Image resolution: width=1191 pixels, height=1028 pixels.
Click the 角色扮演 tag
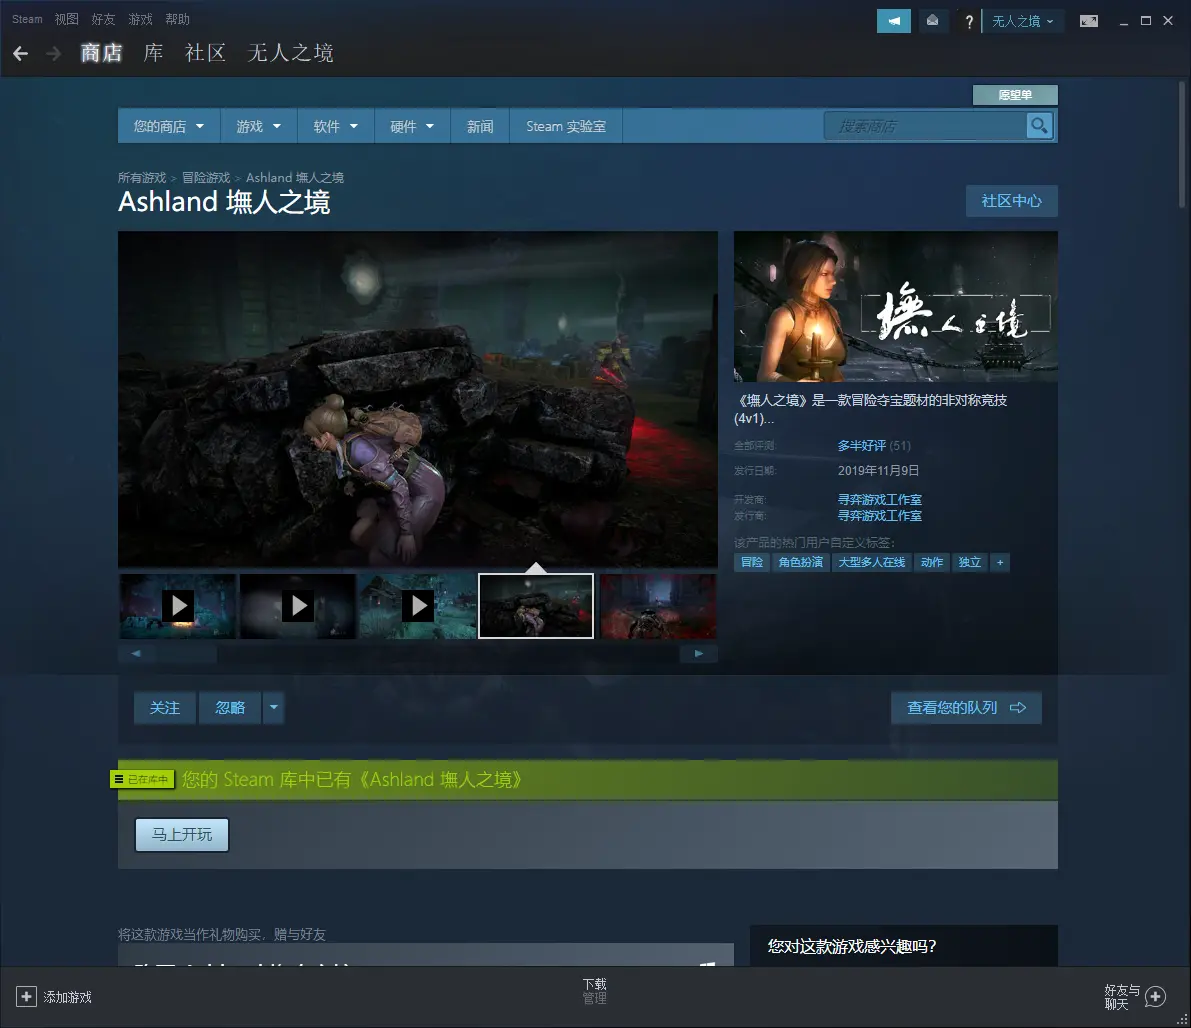[x=801, y=562]
